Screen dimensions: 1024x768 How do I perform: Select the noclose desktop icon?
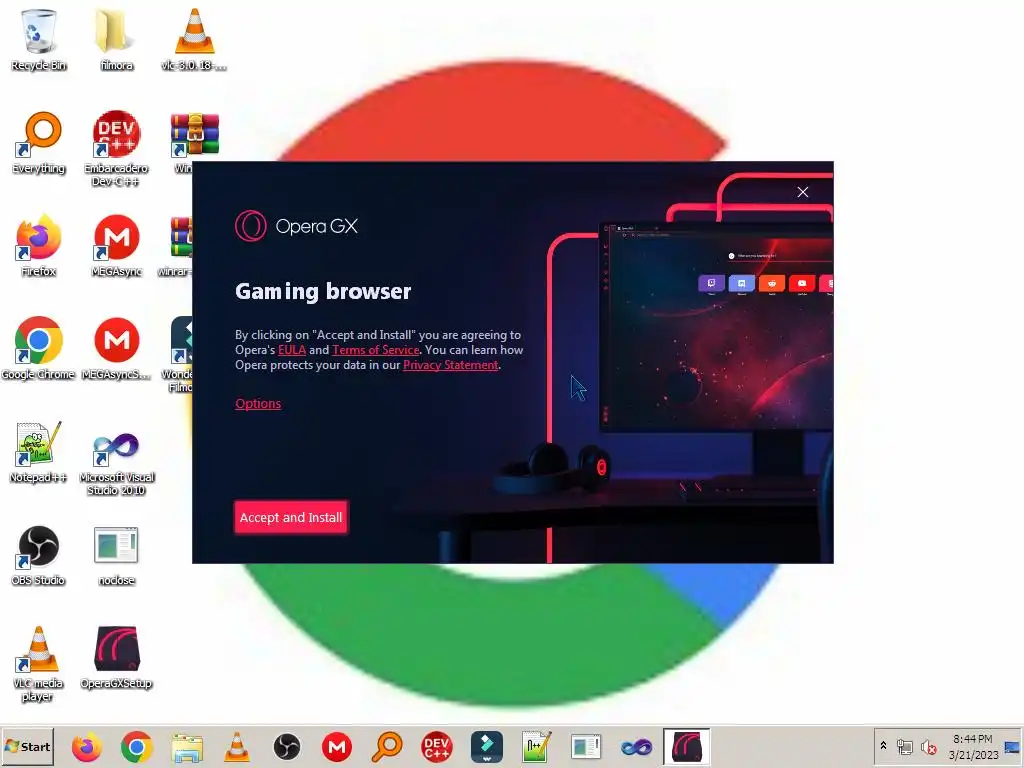tap(116, 555)
